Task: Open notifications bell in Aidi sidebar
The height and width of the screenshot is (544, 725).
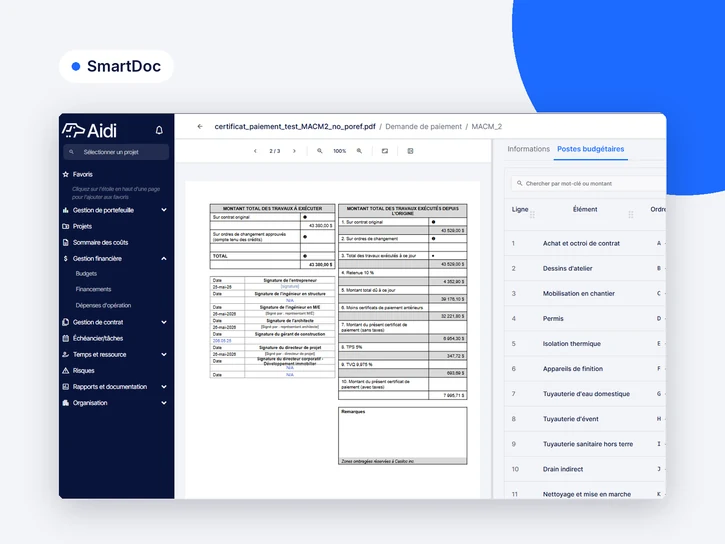Action: click(159, 130)
